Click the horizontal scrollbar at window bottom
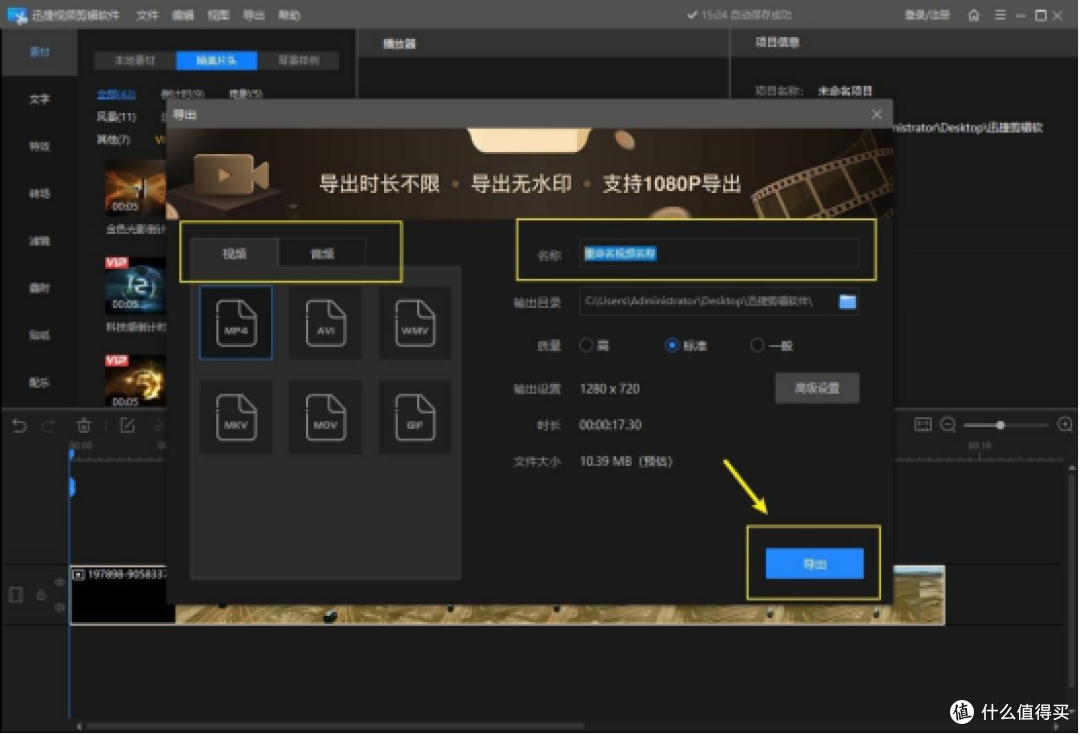Image resolution: width=1080 pixels, height=735 pixels. click(334, 725)
